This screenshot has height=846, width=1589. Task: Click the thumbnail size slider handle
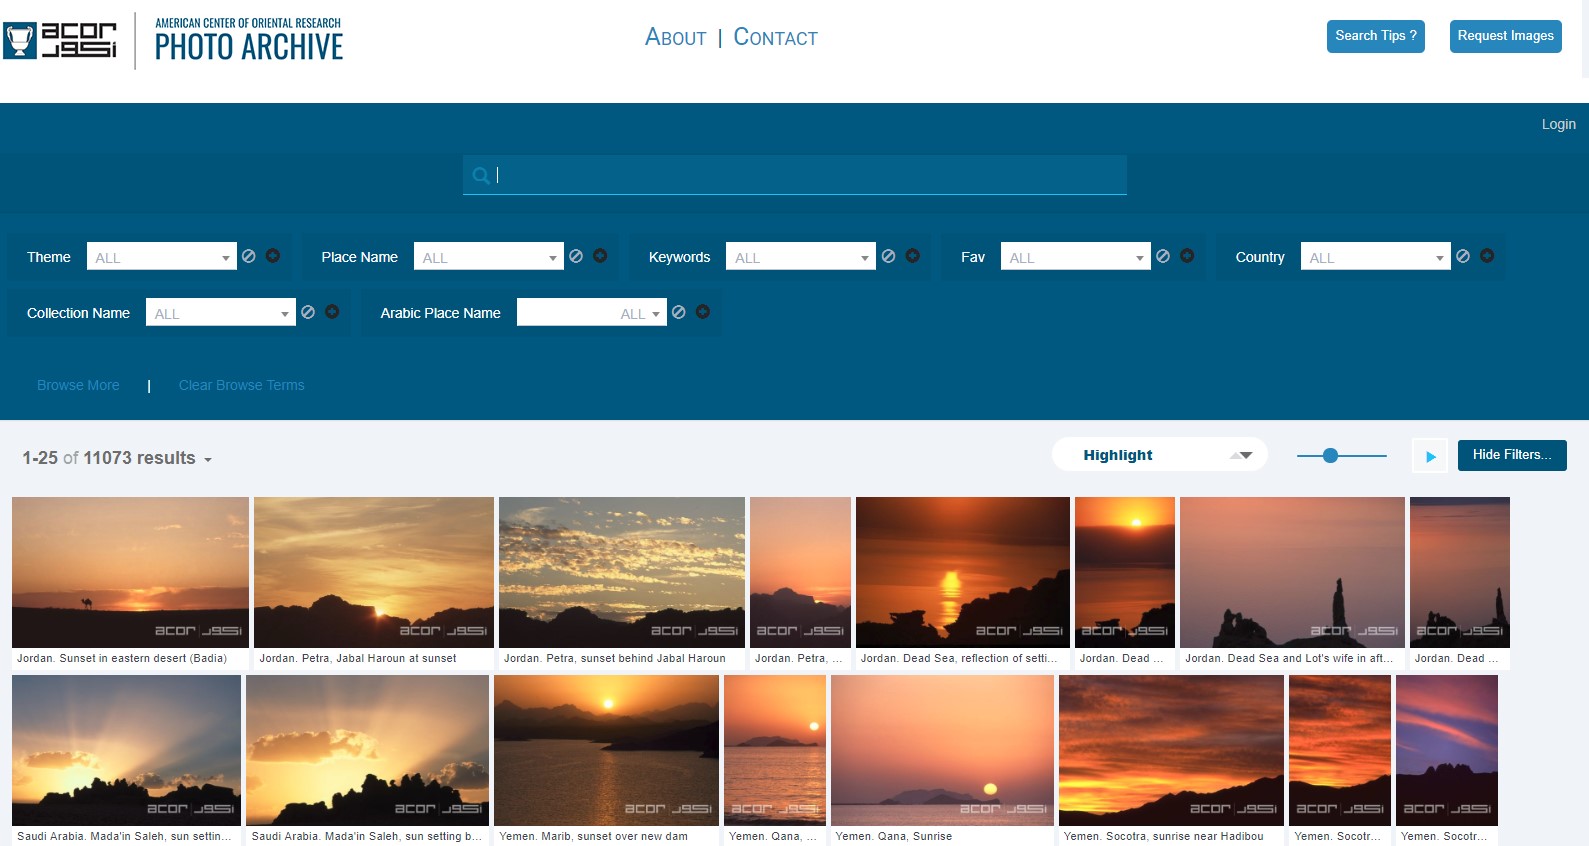click(x=1330, y=456)
